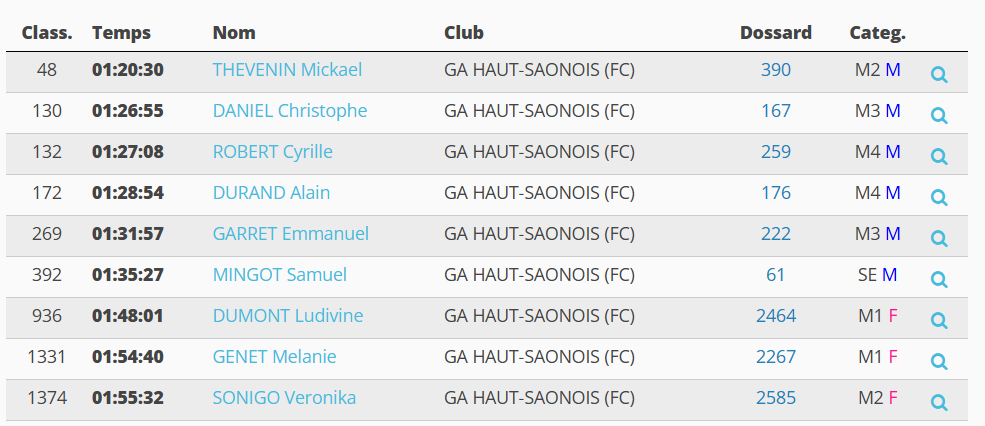Click the Temps column header
The height and width of the screenshot is (426, 985).
click(x=121, y=33)
